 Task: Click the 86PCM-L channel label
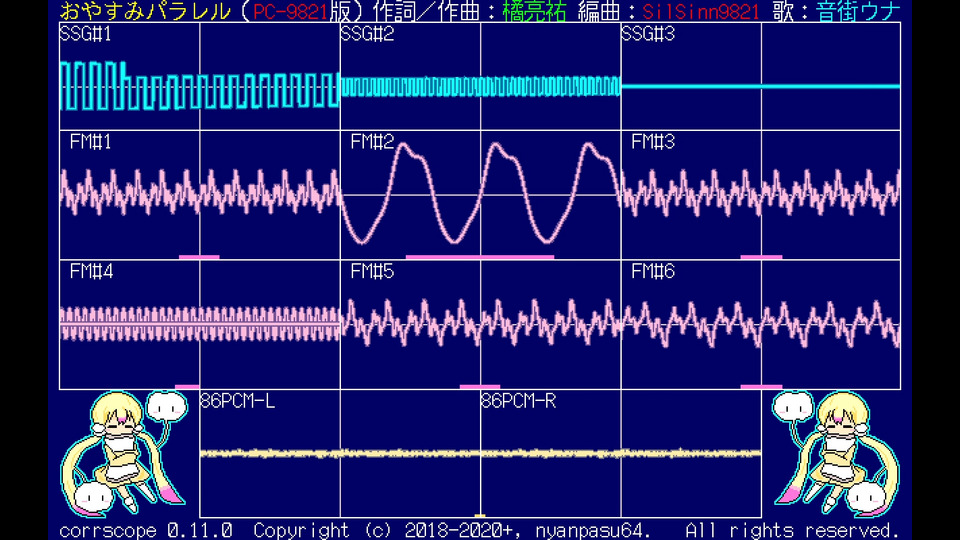238,401
